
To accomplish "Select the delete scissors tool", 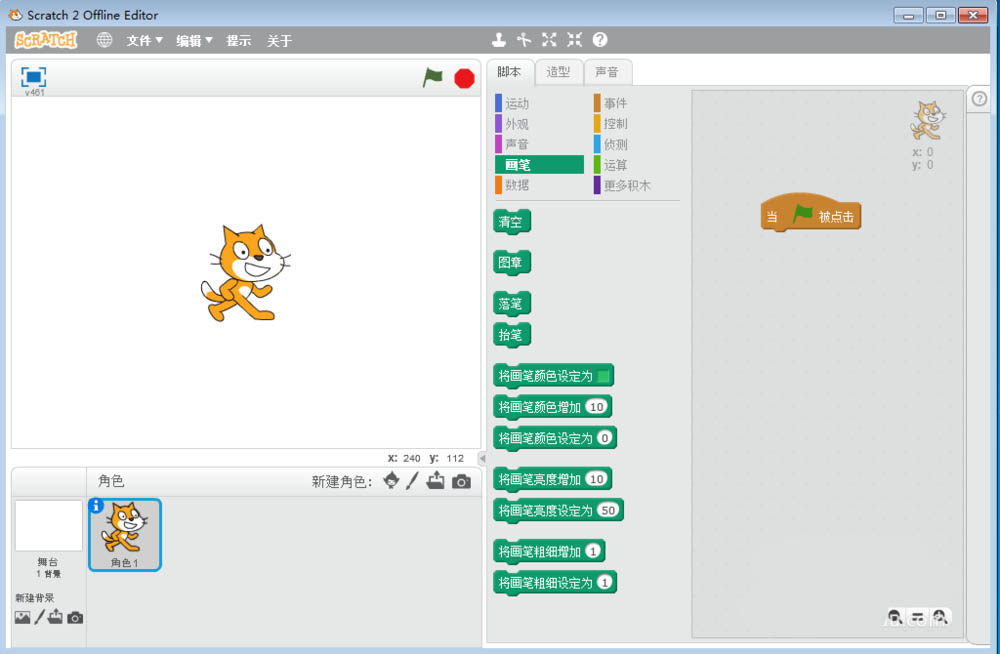I will click(x=524, y=40).
